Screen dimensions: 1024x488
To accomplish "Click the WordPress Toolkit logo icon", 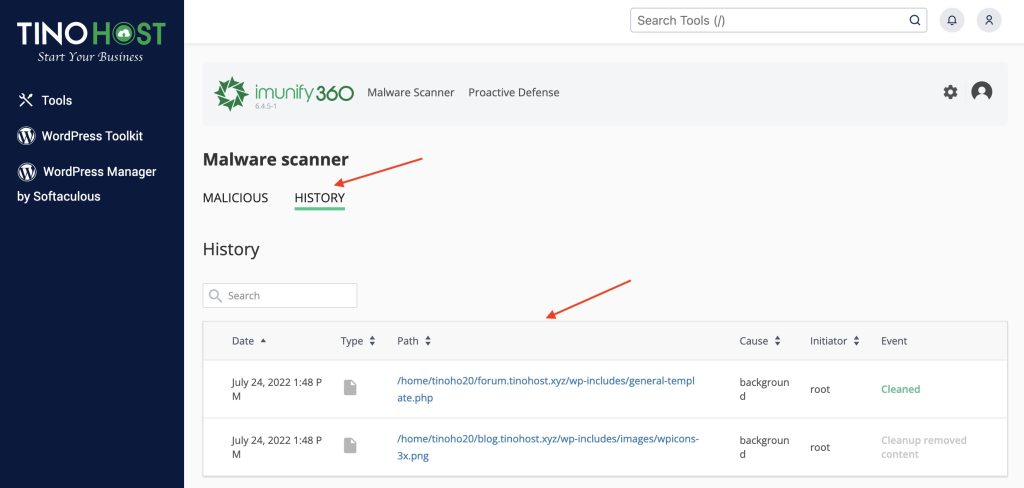I will click(26, 136).
